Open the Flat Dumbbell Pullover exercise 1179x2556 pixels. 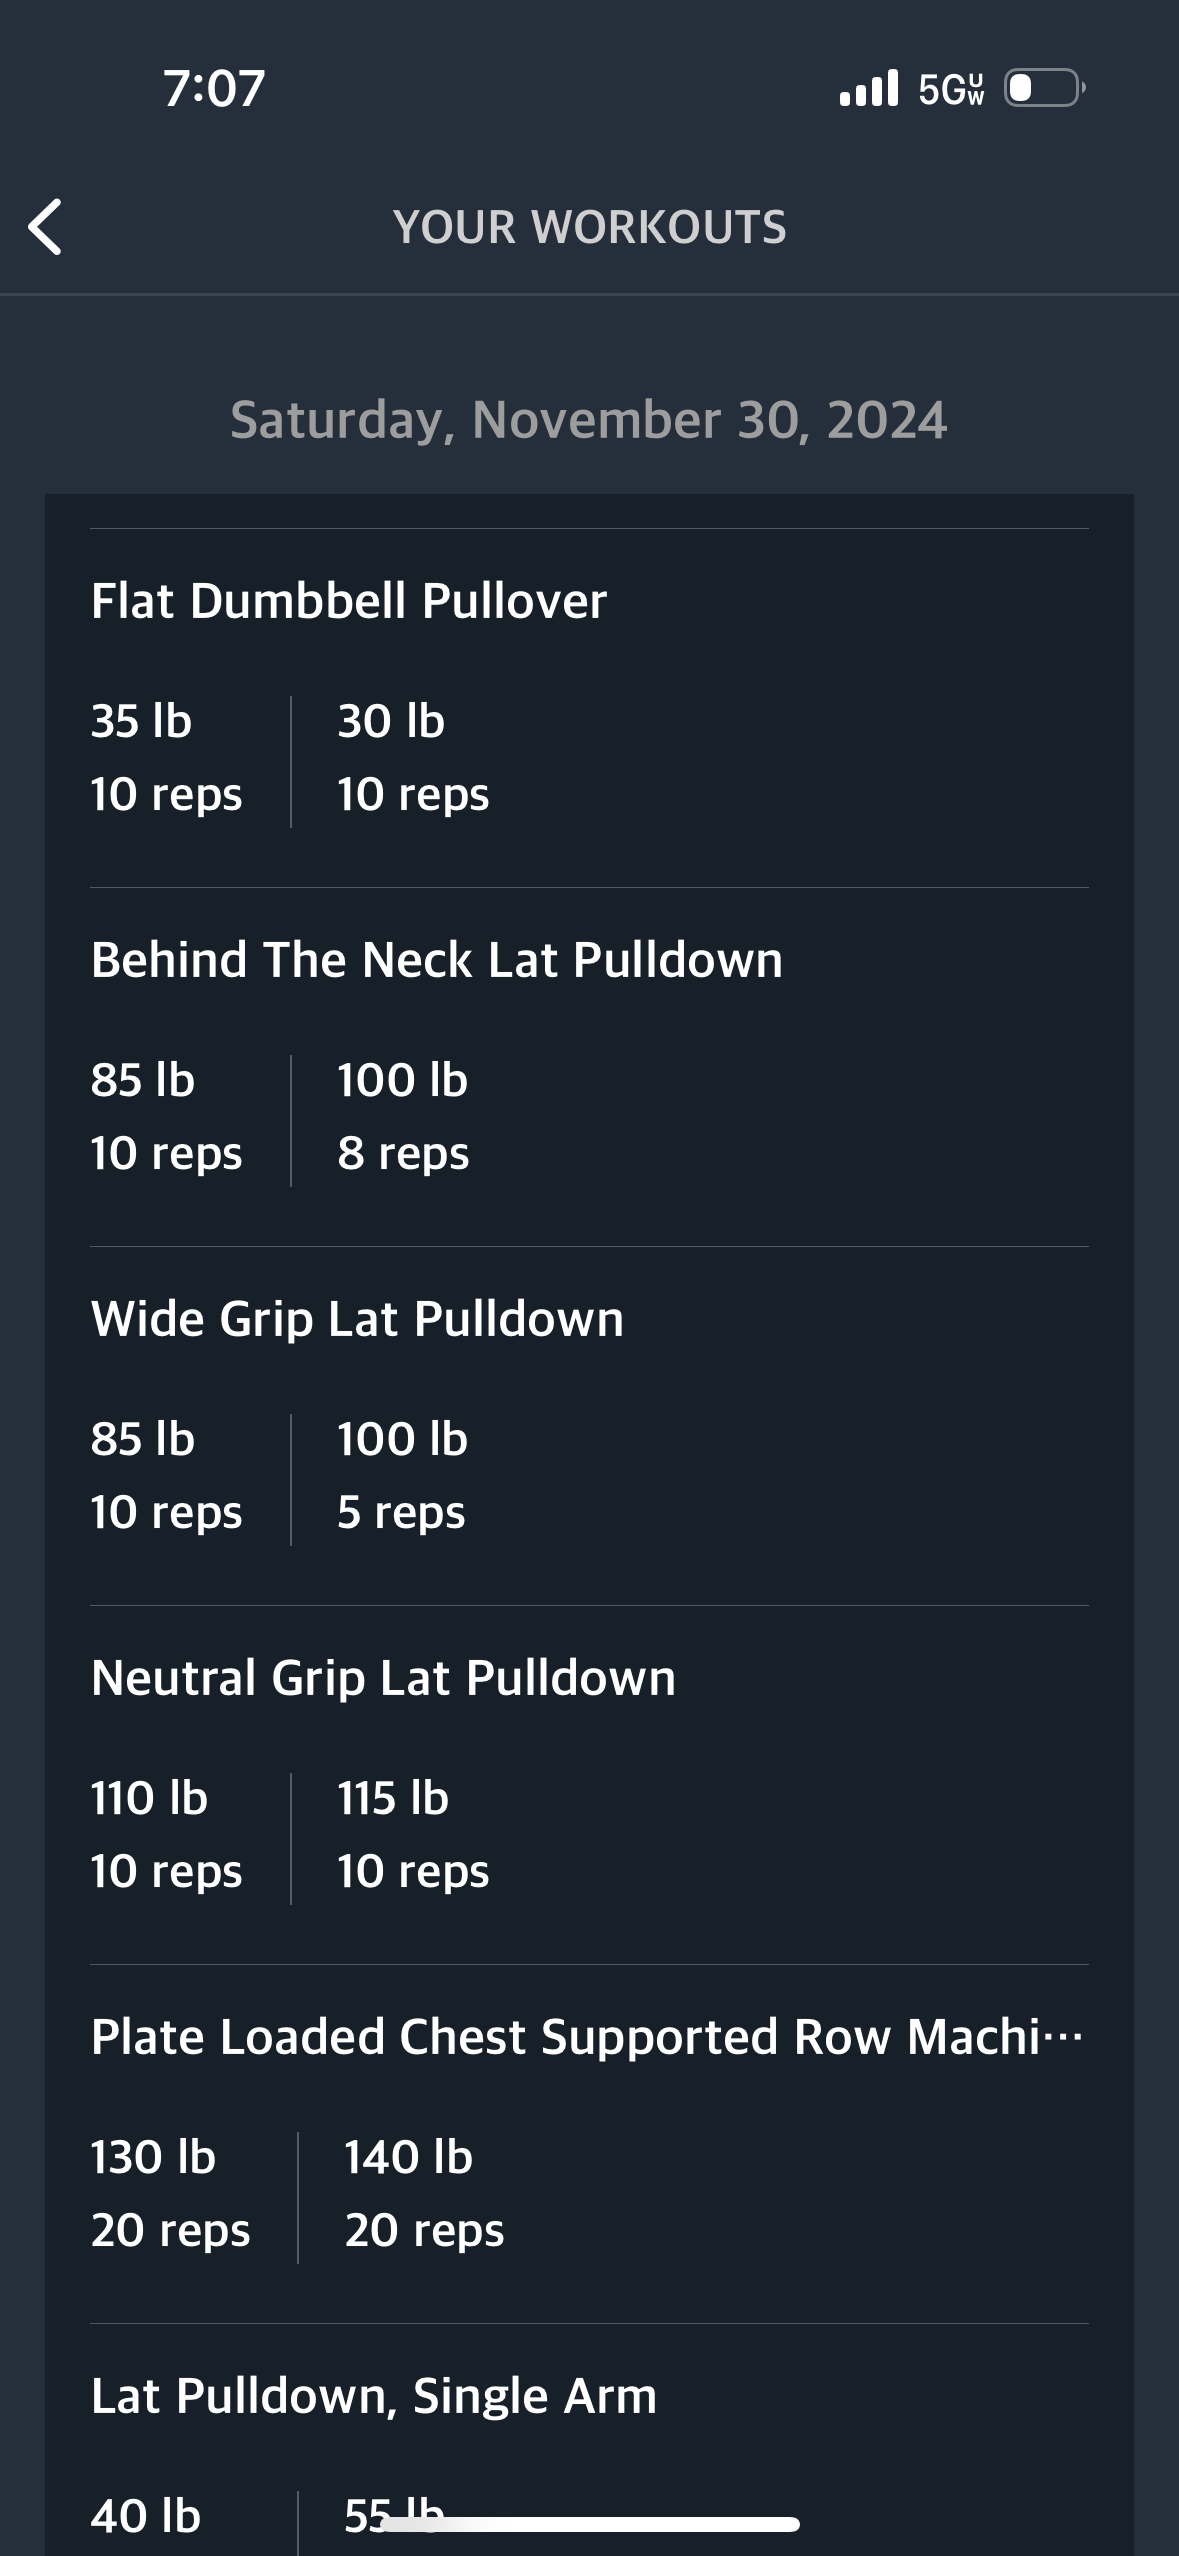pyautogui.click(x=349, y=601)
